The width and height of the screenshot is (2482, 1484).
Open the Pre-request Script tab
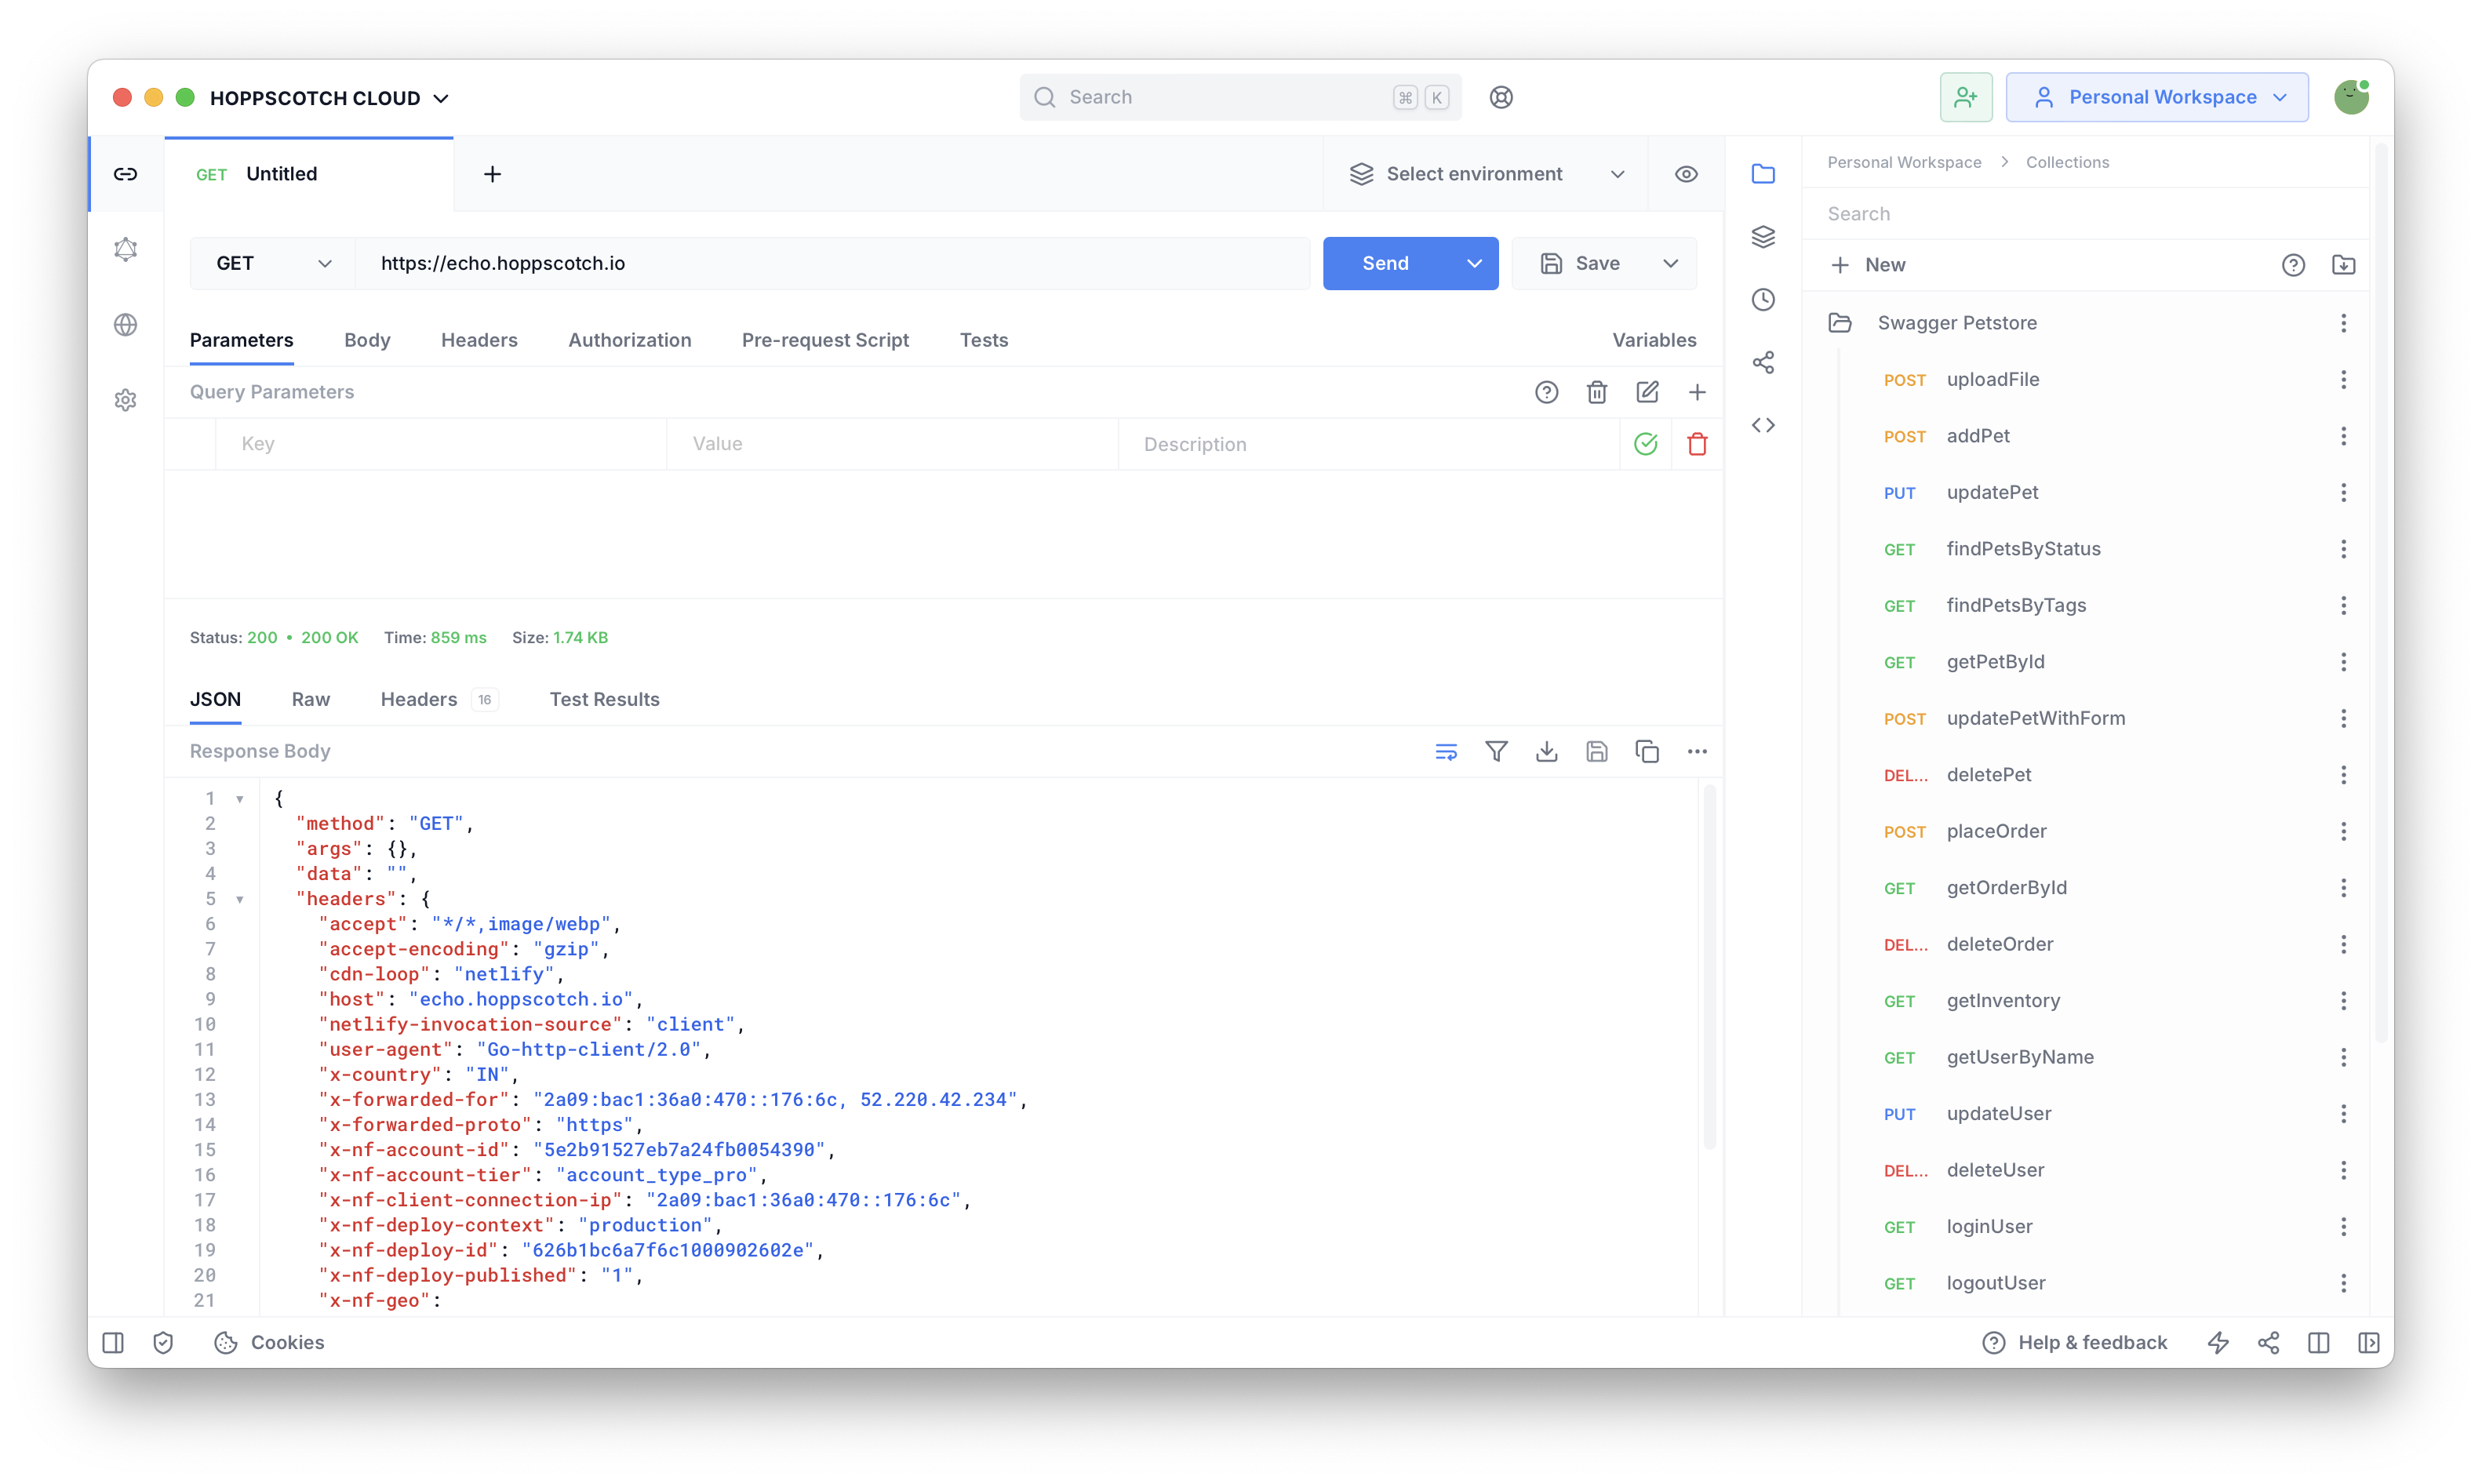coord(825,340)
